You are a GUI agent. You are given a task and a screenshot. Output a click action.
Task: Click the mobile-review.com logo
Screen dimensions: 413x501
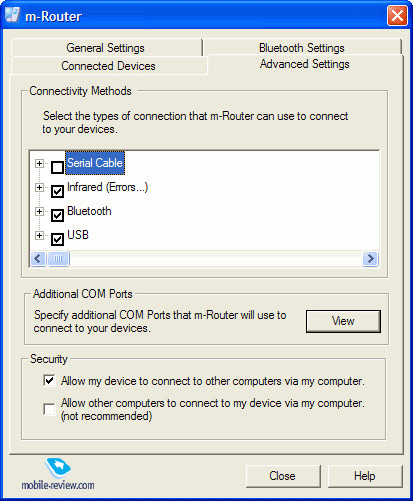[x=58, y=475]
